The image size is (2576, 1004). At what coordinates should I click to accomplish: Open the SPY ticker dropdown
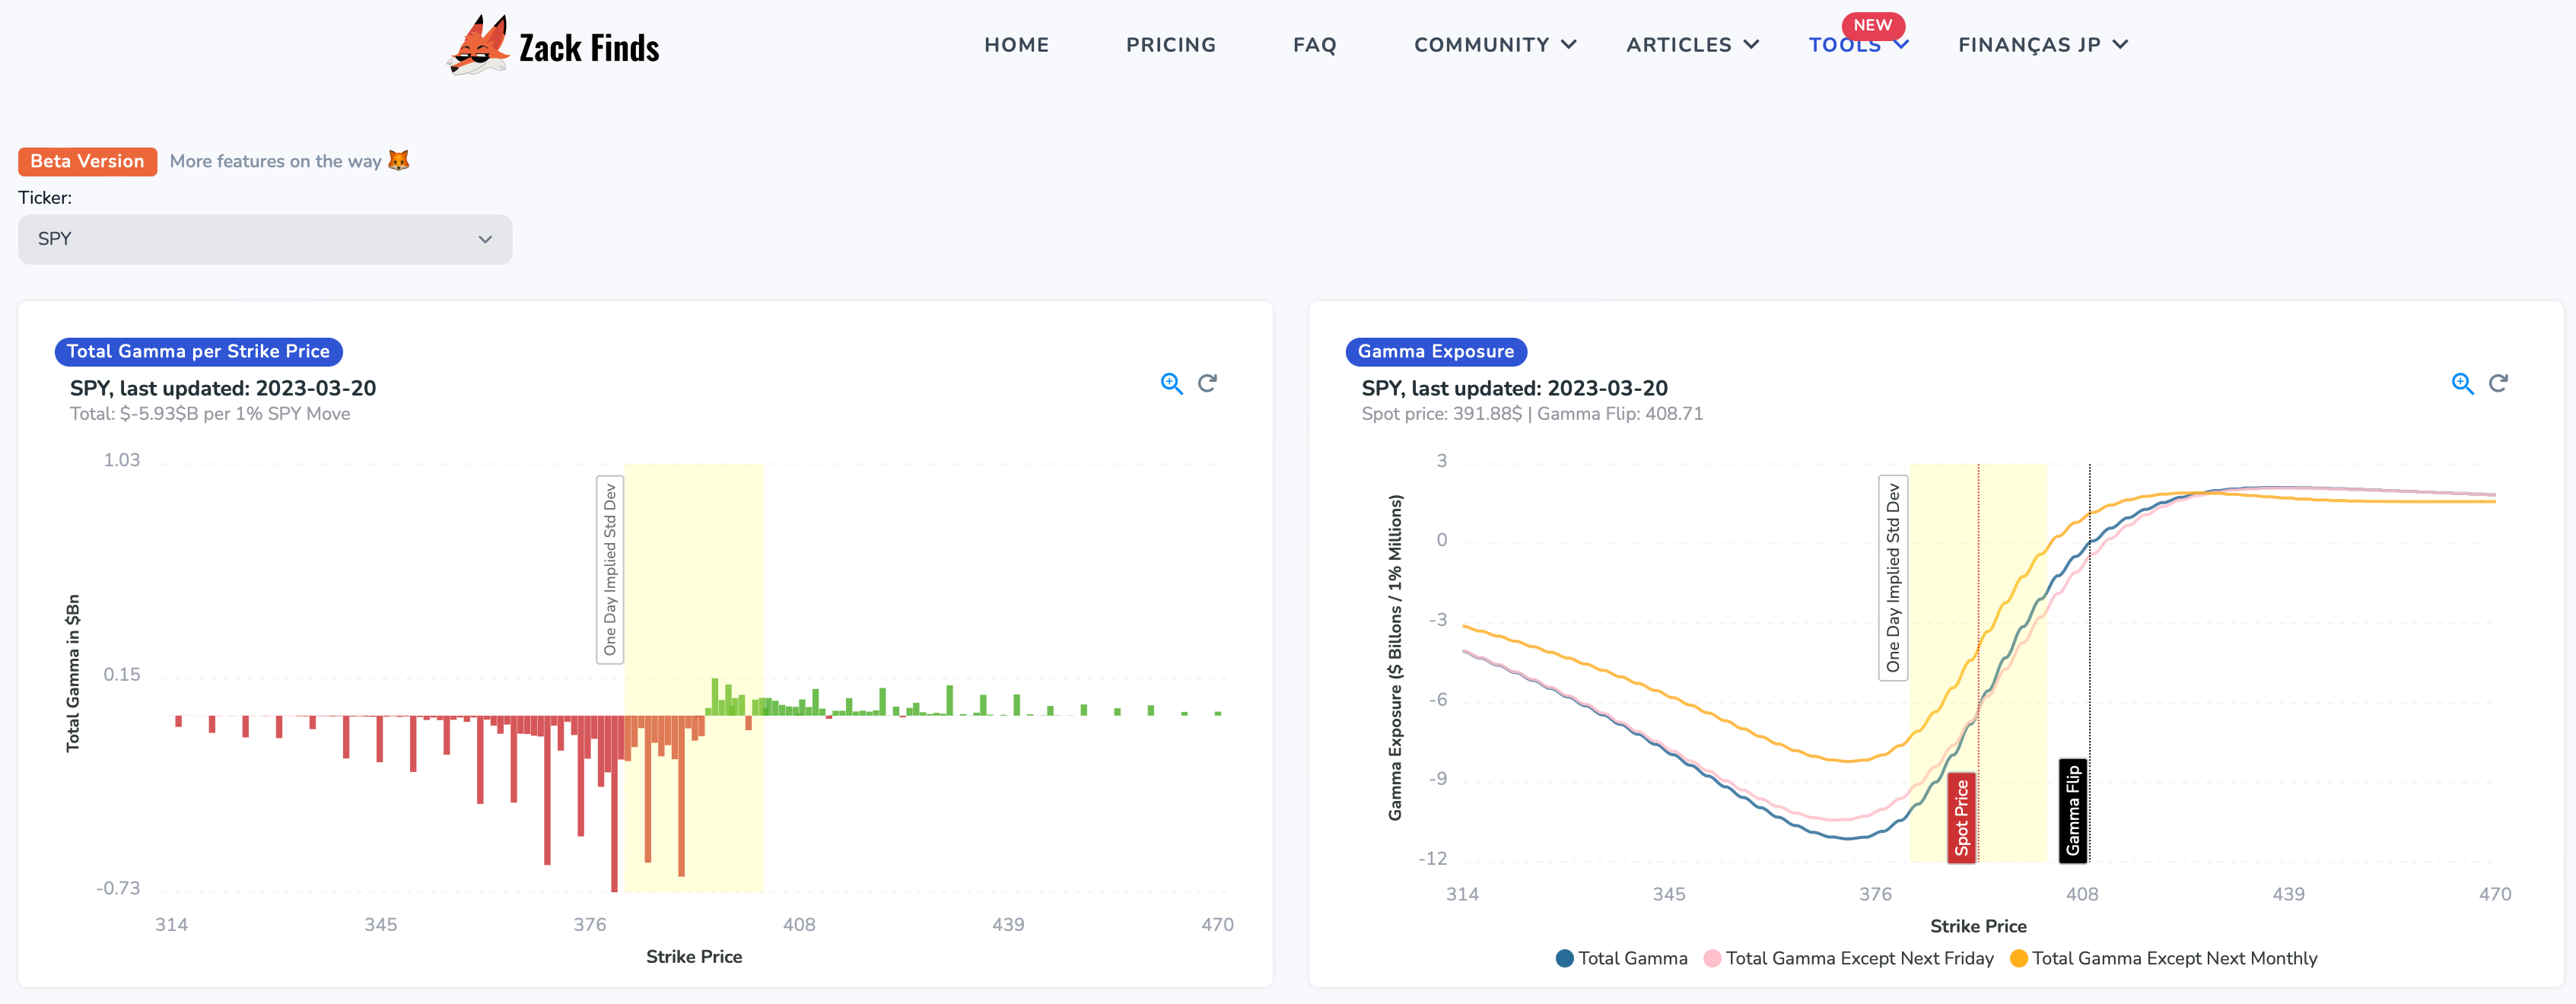(x=265, y=239)
